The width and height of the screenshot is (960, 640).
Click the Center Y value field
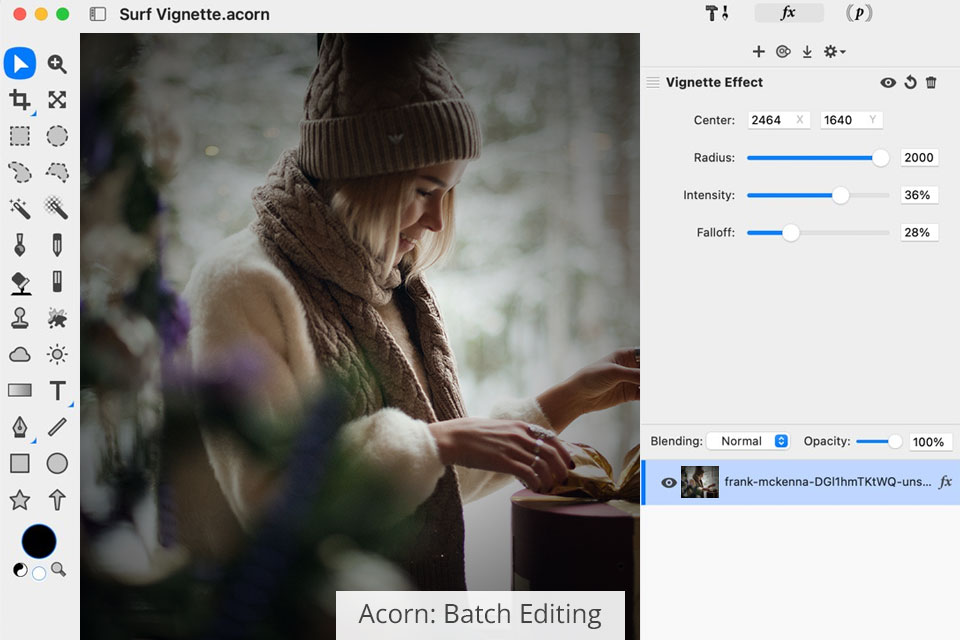851,120
